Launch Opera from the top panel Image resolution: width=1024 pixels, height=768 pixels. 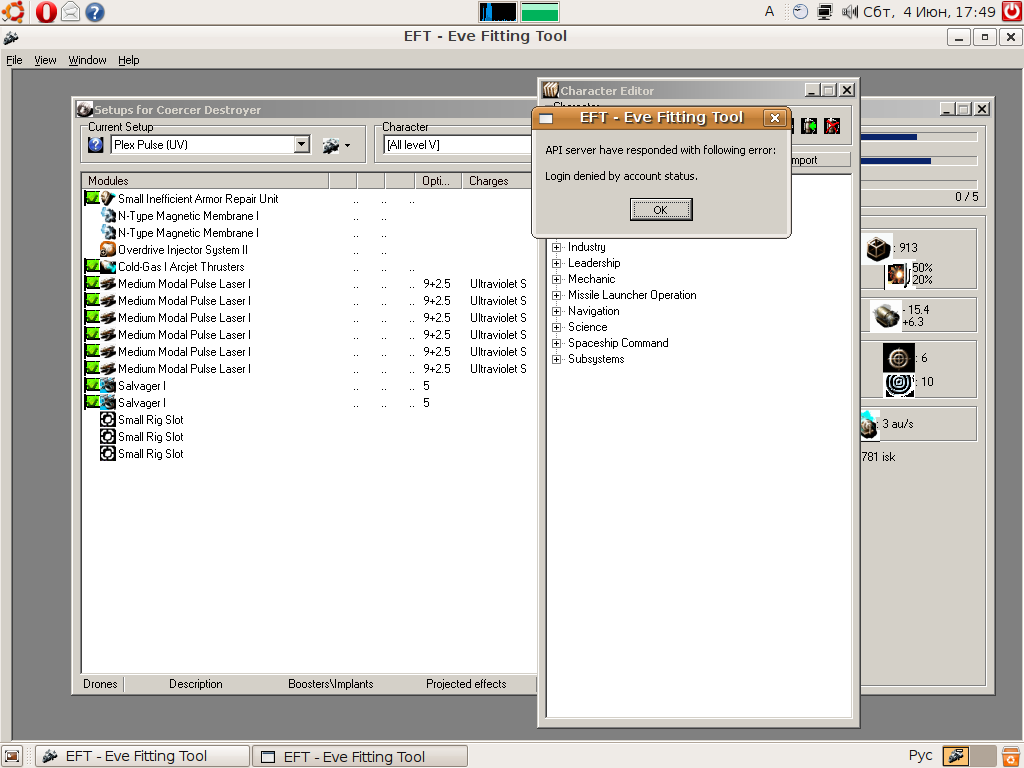click(46, 12)
